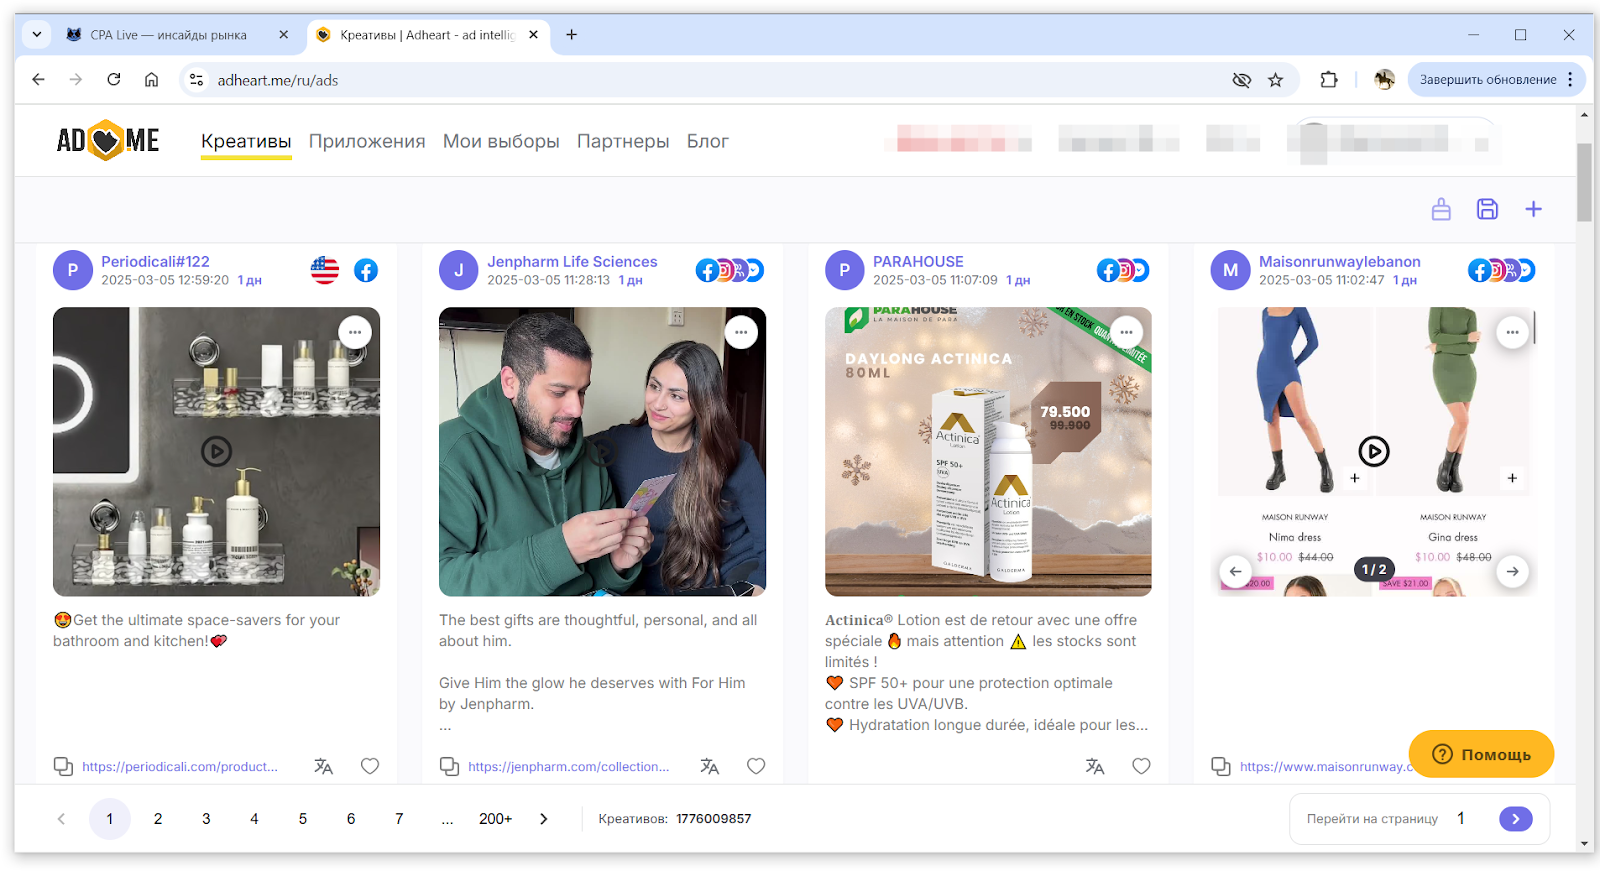Click the platform icons on the Maisonrunwaylebanon card

[1502, 270]
